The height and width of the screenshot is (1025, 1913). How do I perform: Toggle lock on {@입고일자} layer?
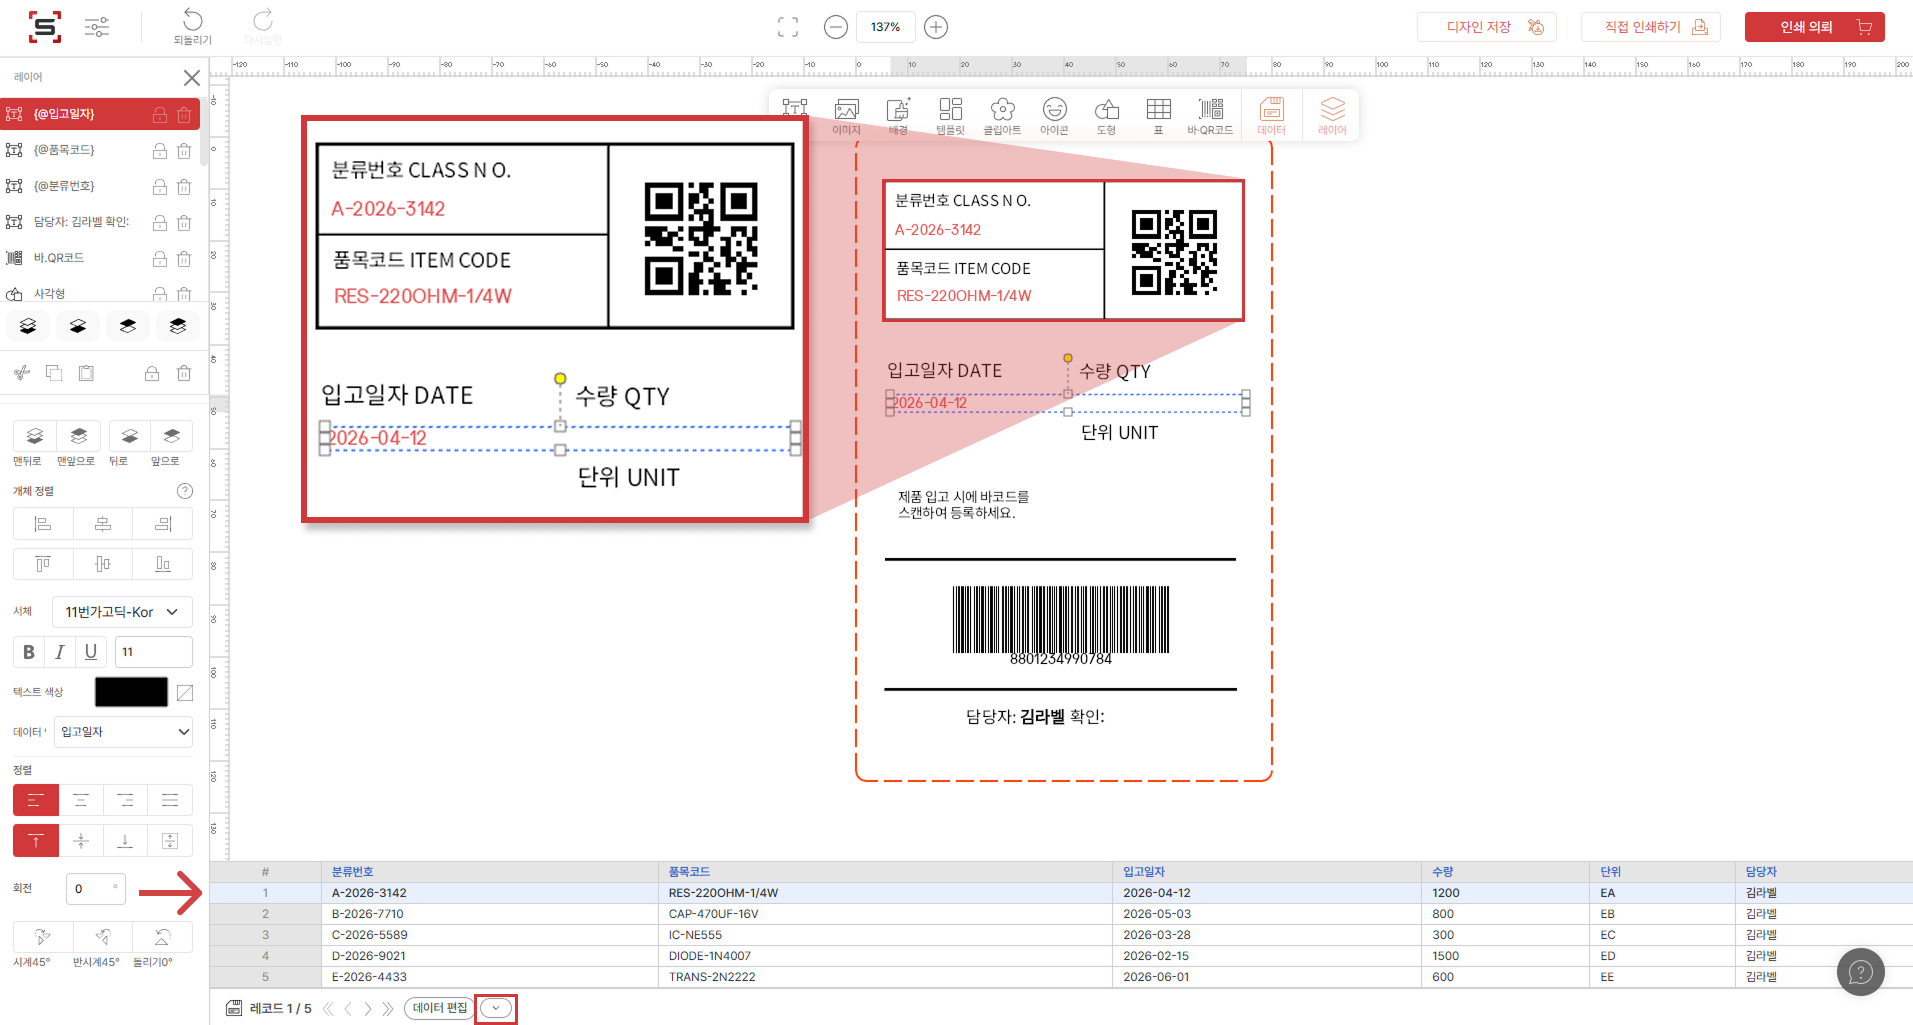point(159,115)
